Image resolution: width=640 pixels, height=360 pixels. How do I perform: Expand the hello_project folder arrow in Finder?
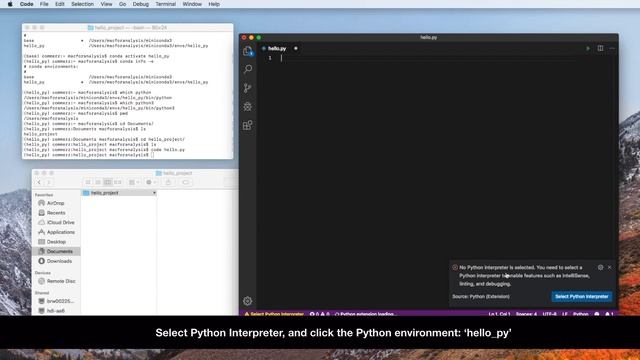coord(154,193)
